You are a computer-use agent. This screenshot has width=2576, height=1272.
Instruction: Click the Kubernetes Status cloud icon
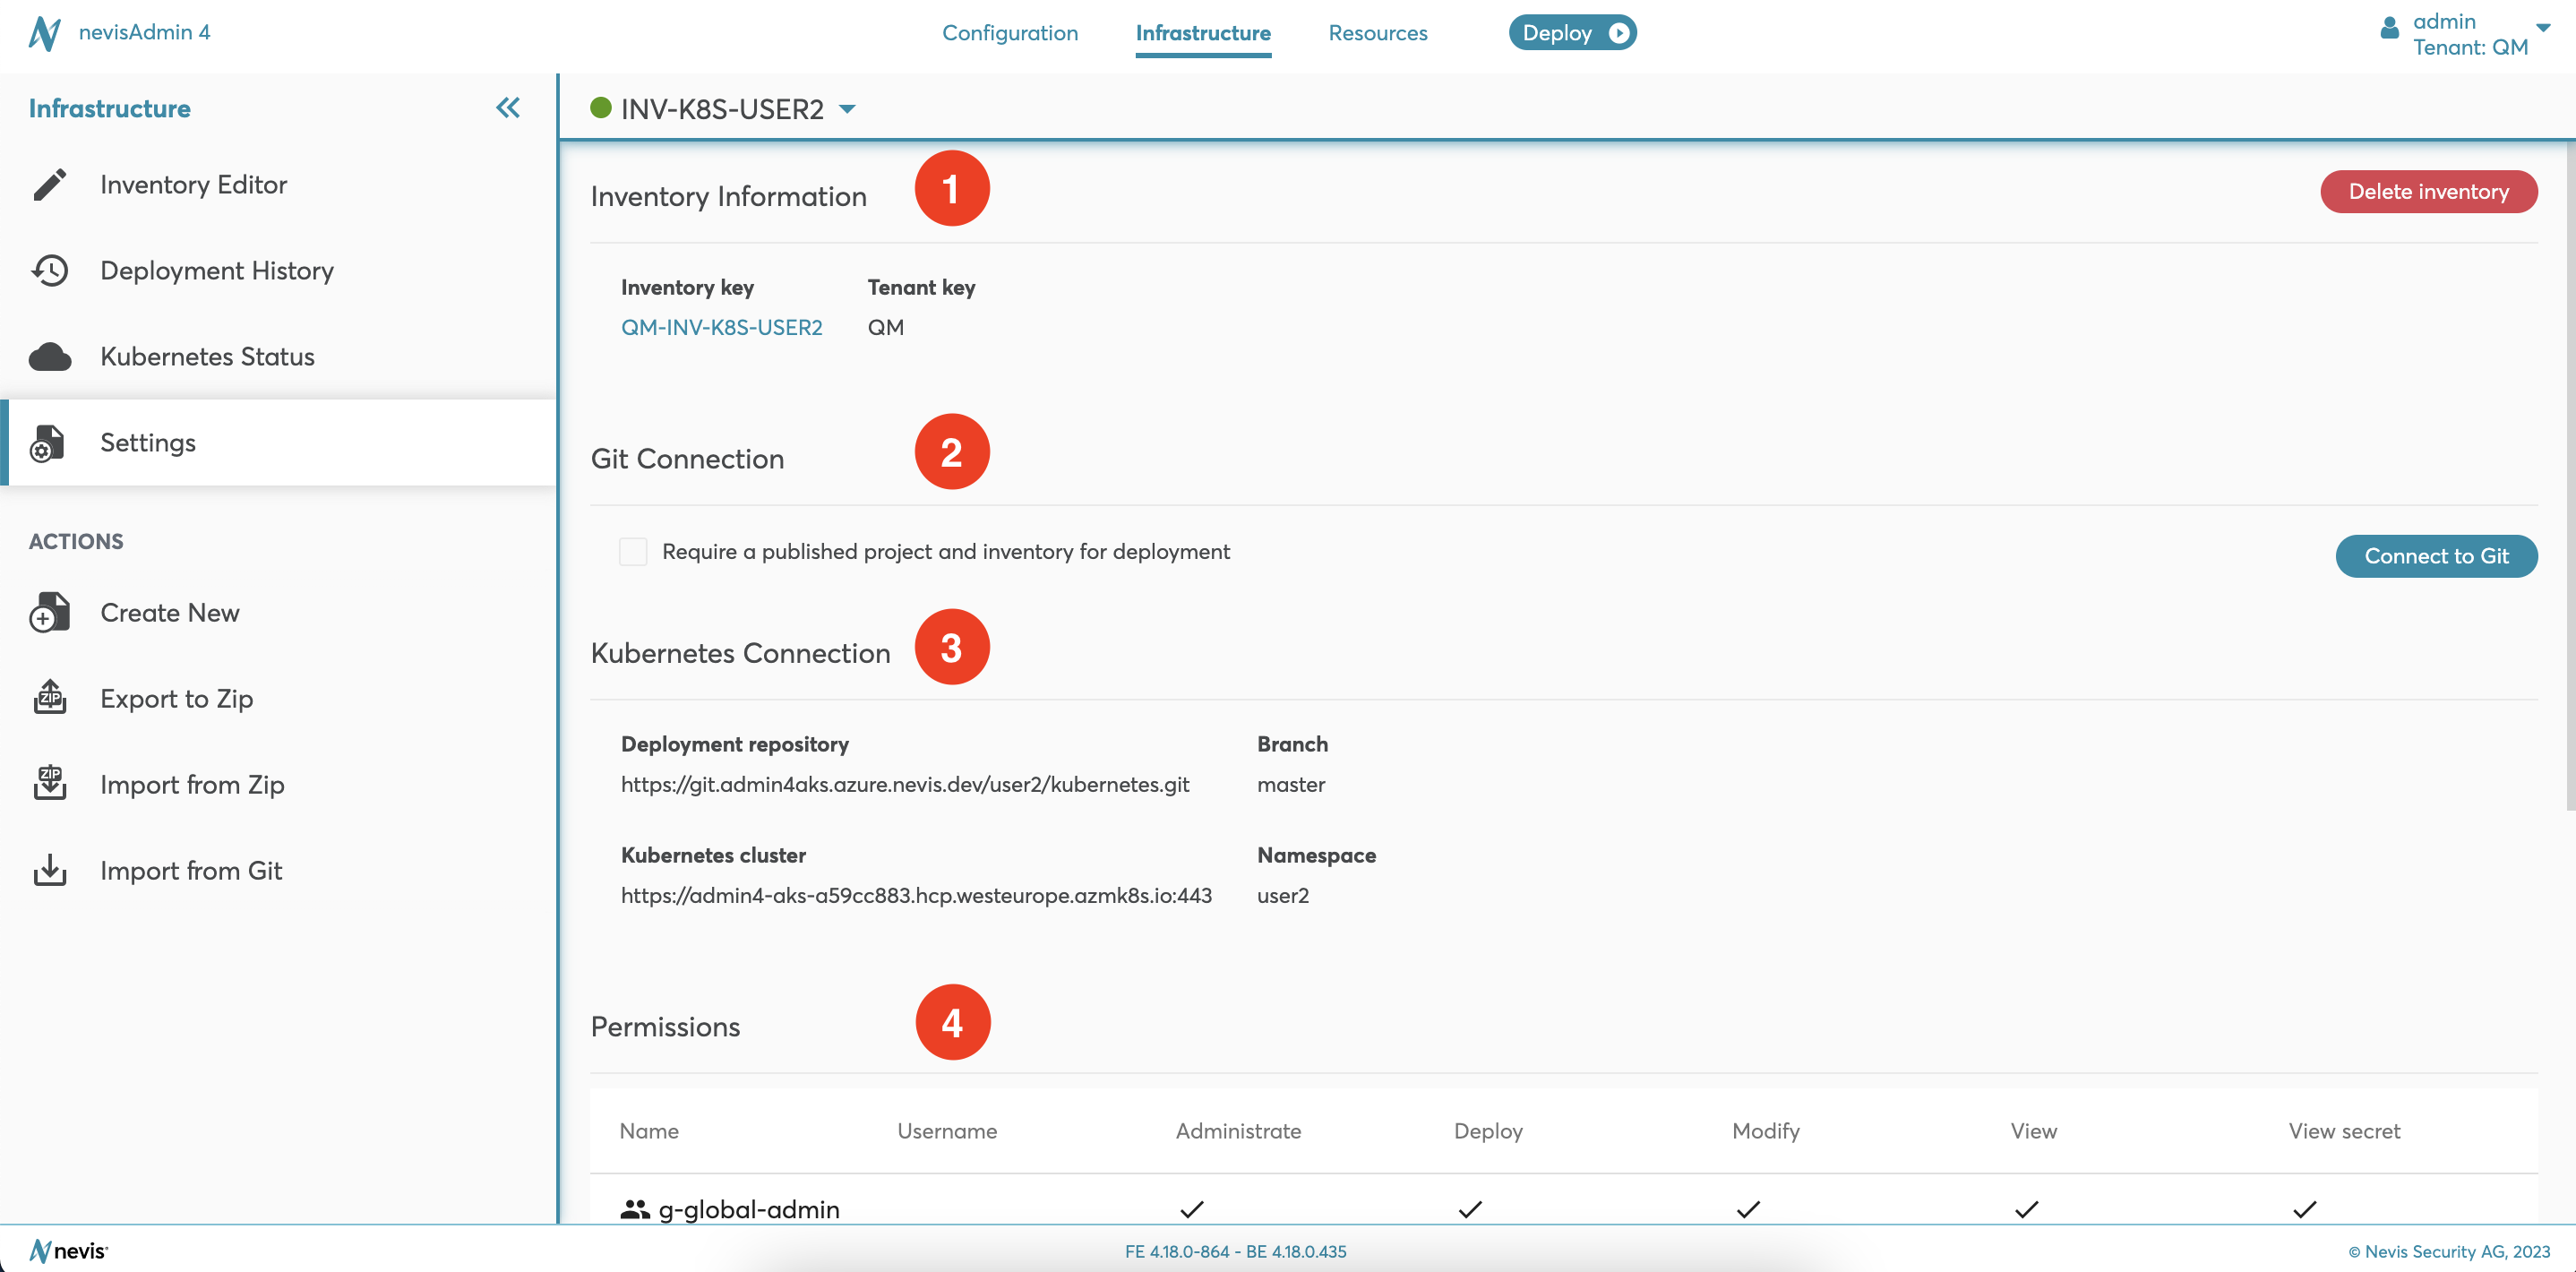50,356
